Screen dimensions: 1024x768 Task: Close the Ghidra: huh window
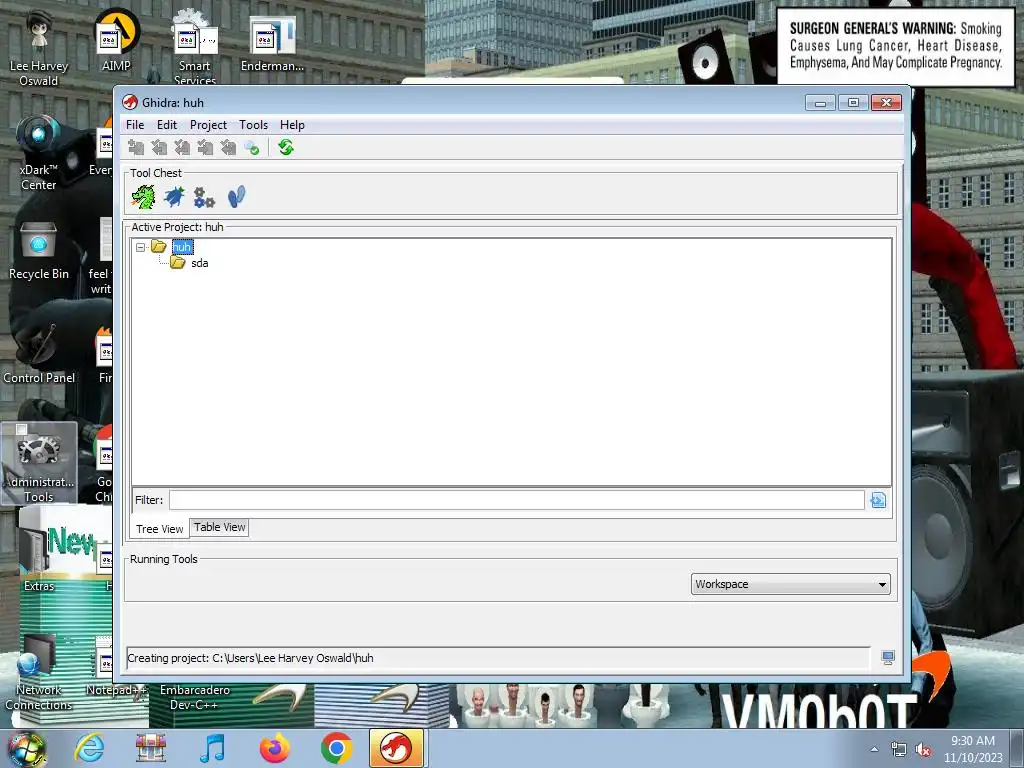(886, 103)
